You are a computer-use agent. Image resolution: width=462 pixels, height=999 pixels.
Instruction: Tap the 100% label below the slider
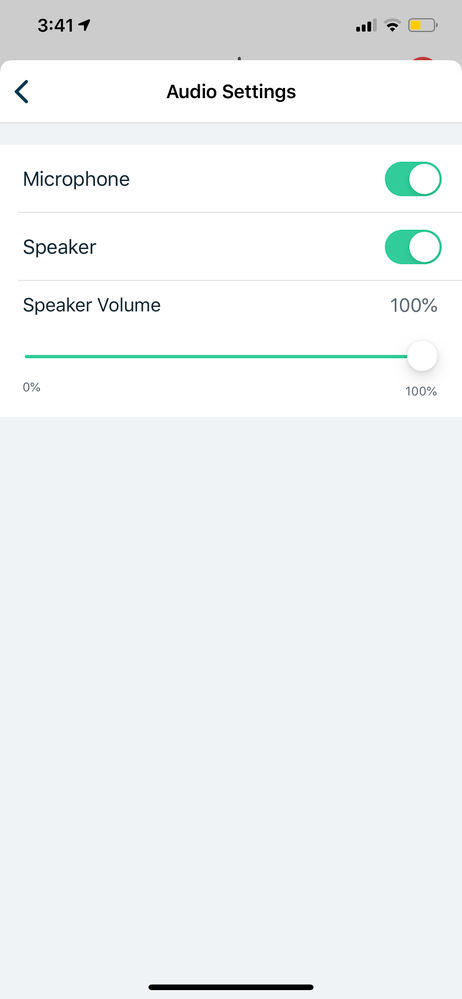point(421,391)
